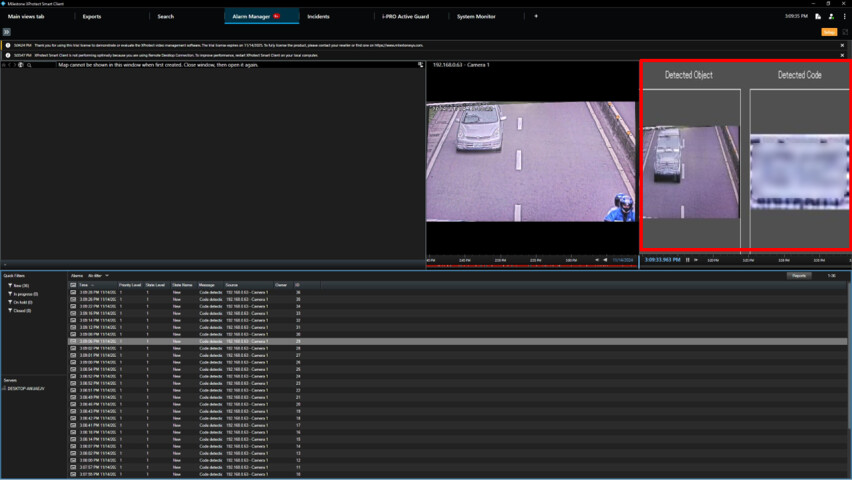Open the i-PRO Active Guard tab
The width and height of the screenshot is (852, 480).
(x=405, y=16)
